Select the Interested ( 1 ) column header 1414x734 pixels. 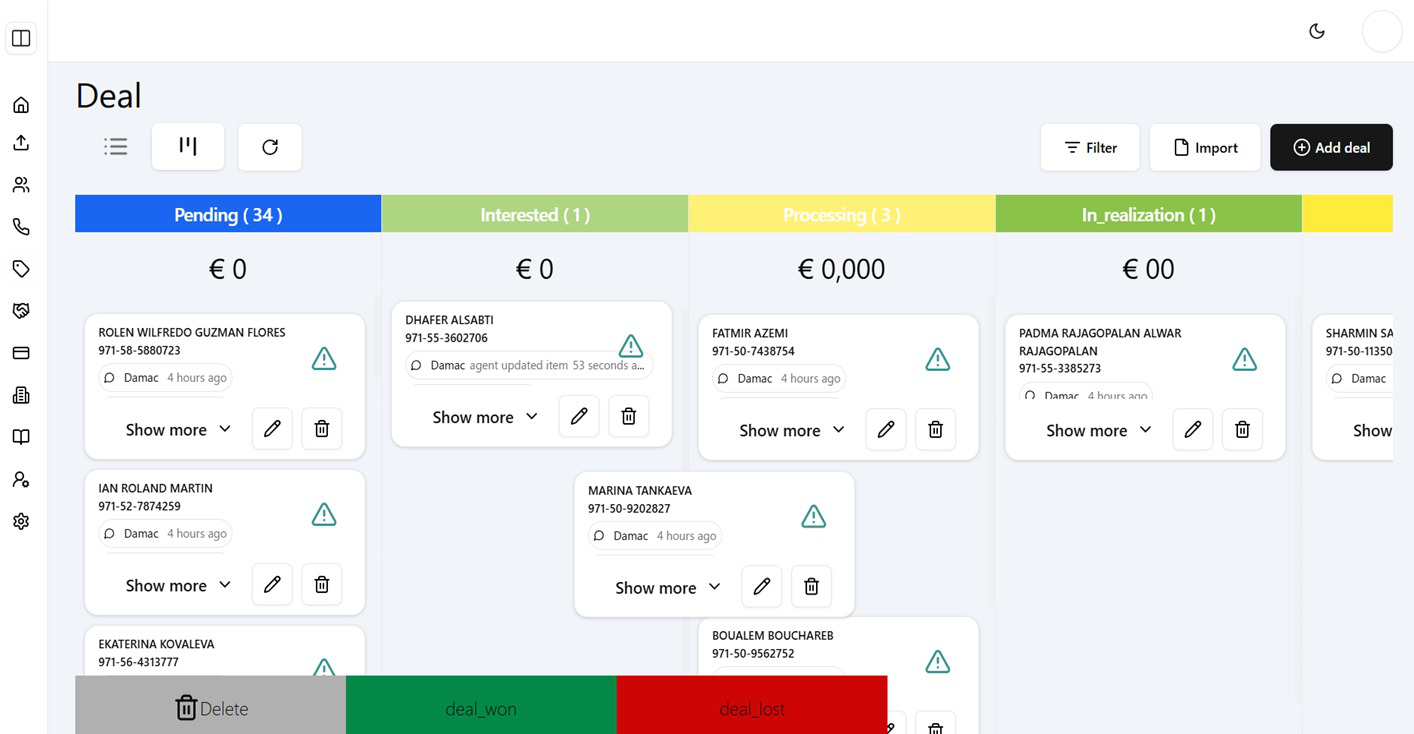(535, 214)
